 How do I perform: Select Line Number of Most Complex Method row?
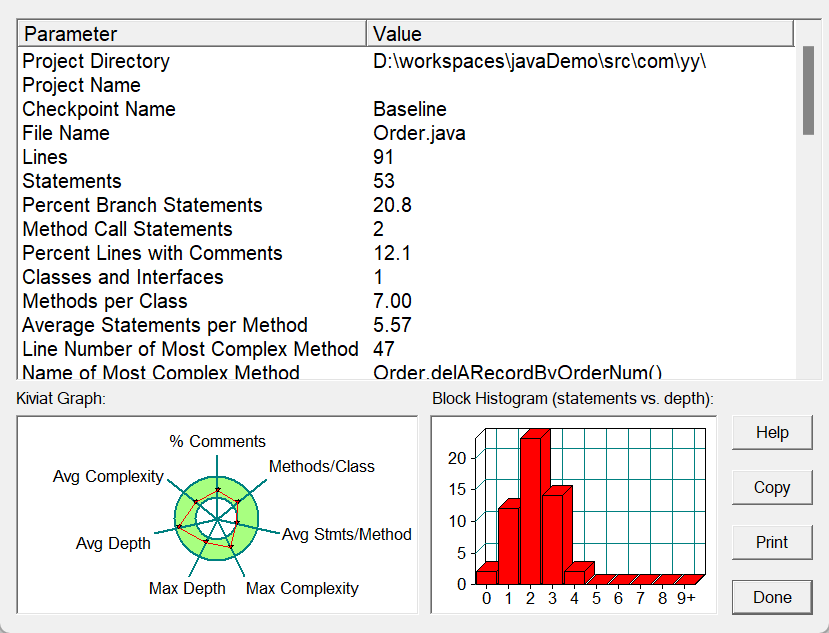[190, 349]
